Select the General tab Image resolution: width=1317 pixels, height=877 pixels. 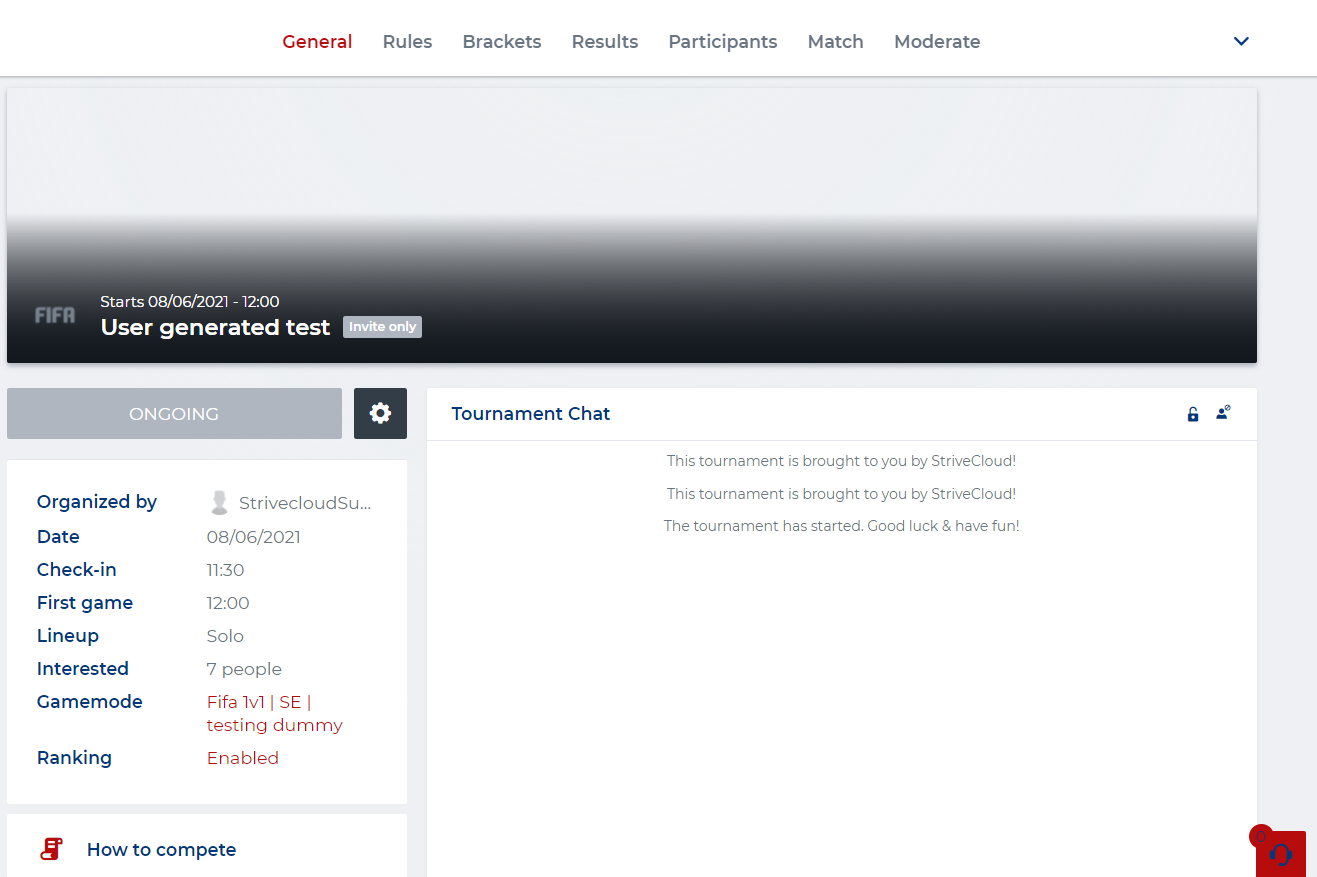pos(317,42)
